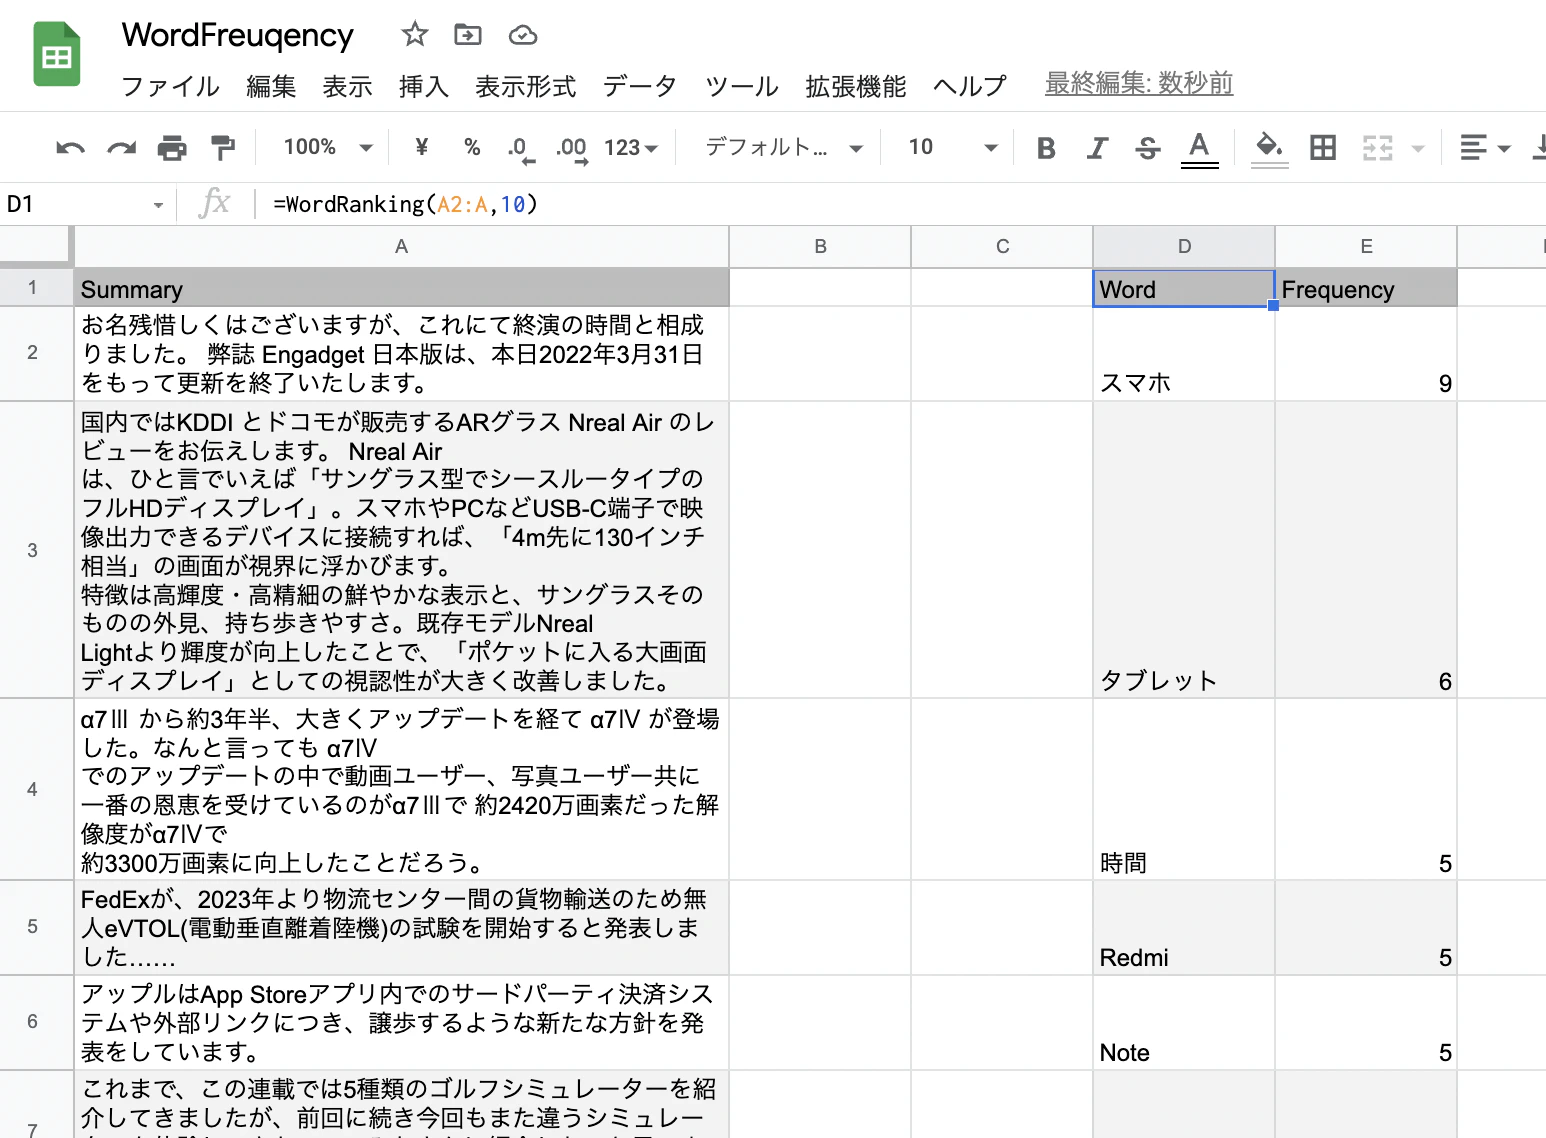The width and height of the screenshot is (1546, 1138).
Task: Open the 123 number format dropdown
Action: click(631, 148)
